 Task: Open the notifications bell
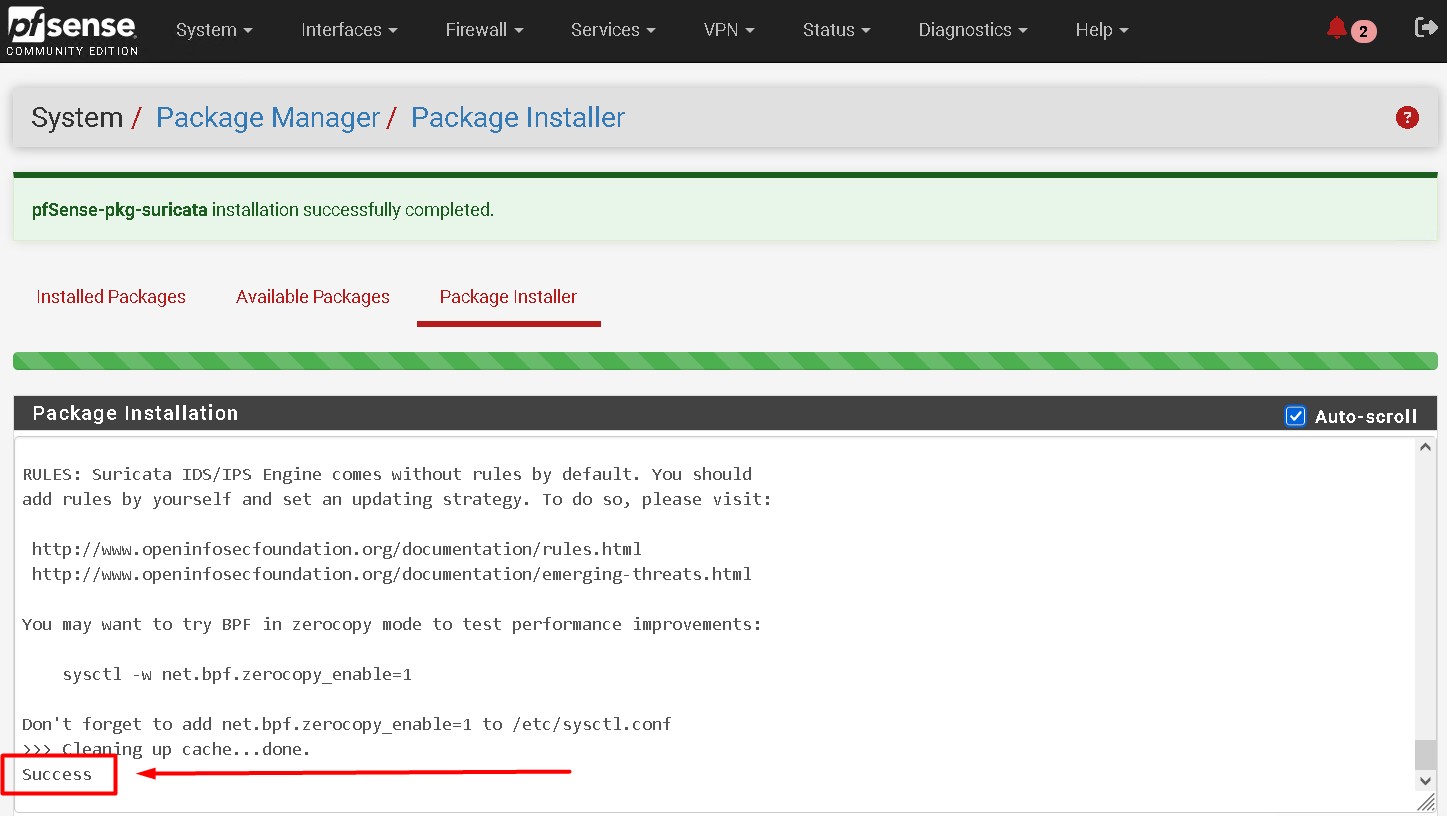[x=1336, y=28]
